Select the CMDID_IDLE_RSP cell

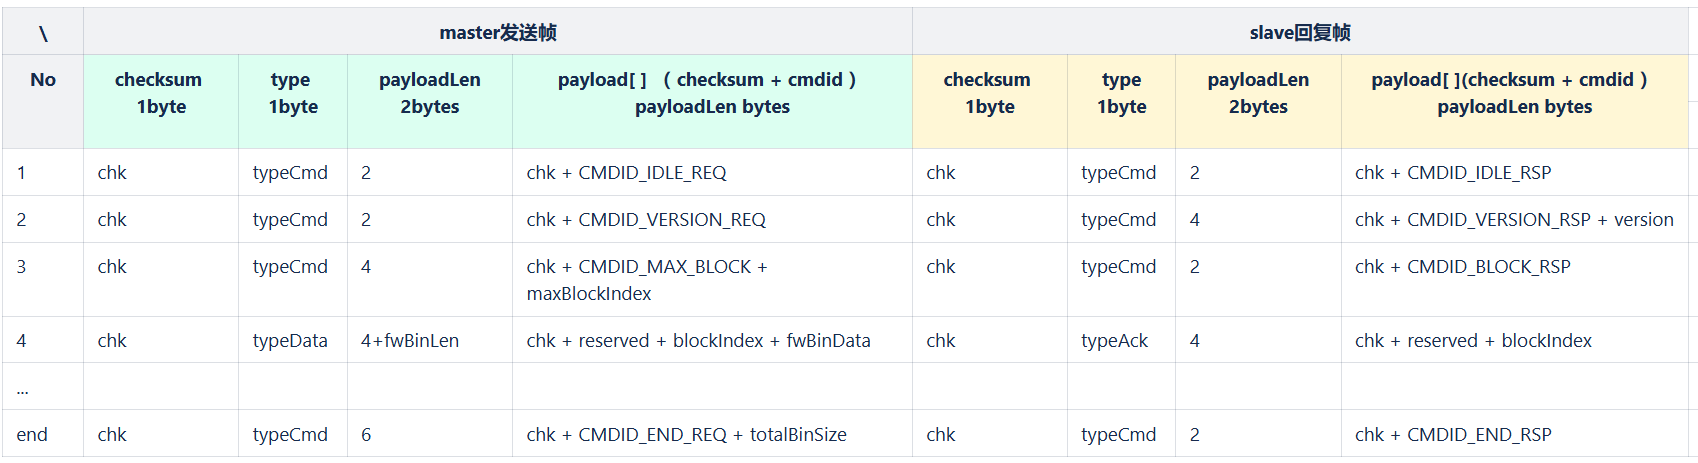[x=1515, y=173]
